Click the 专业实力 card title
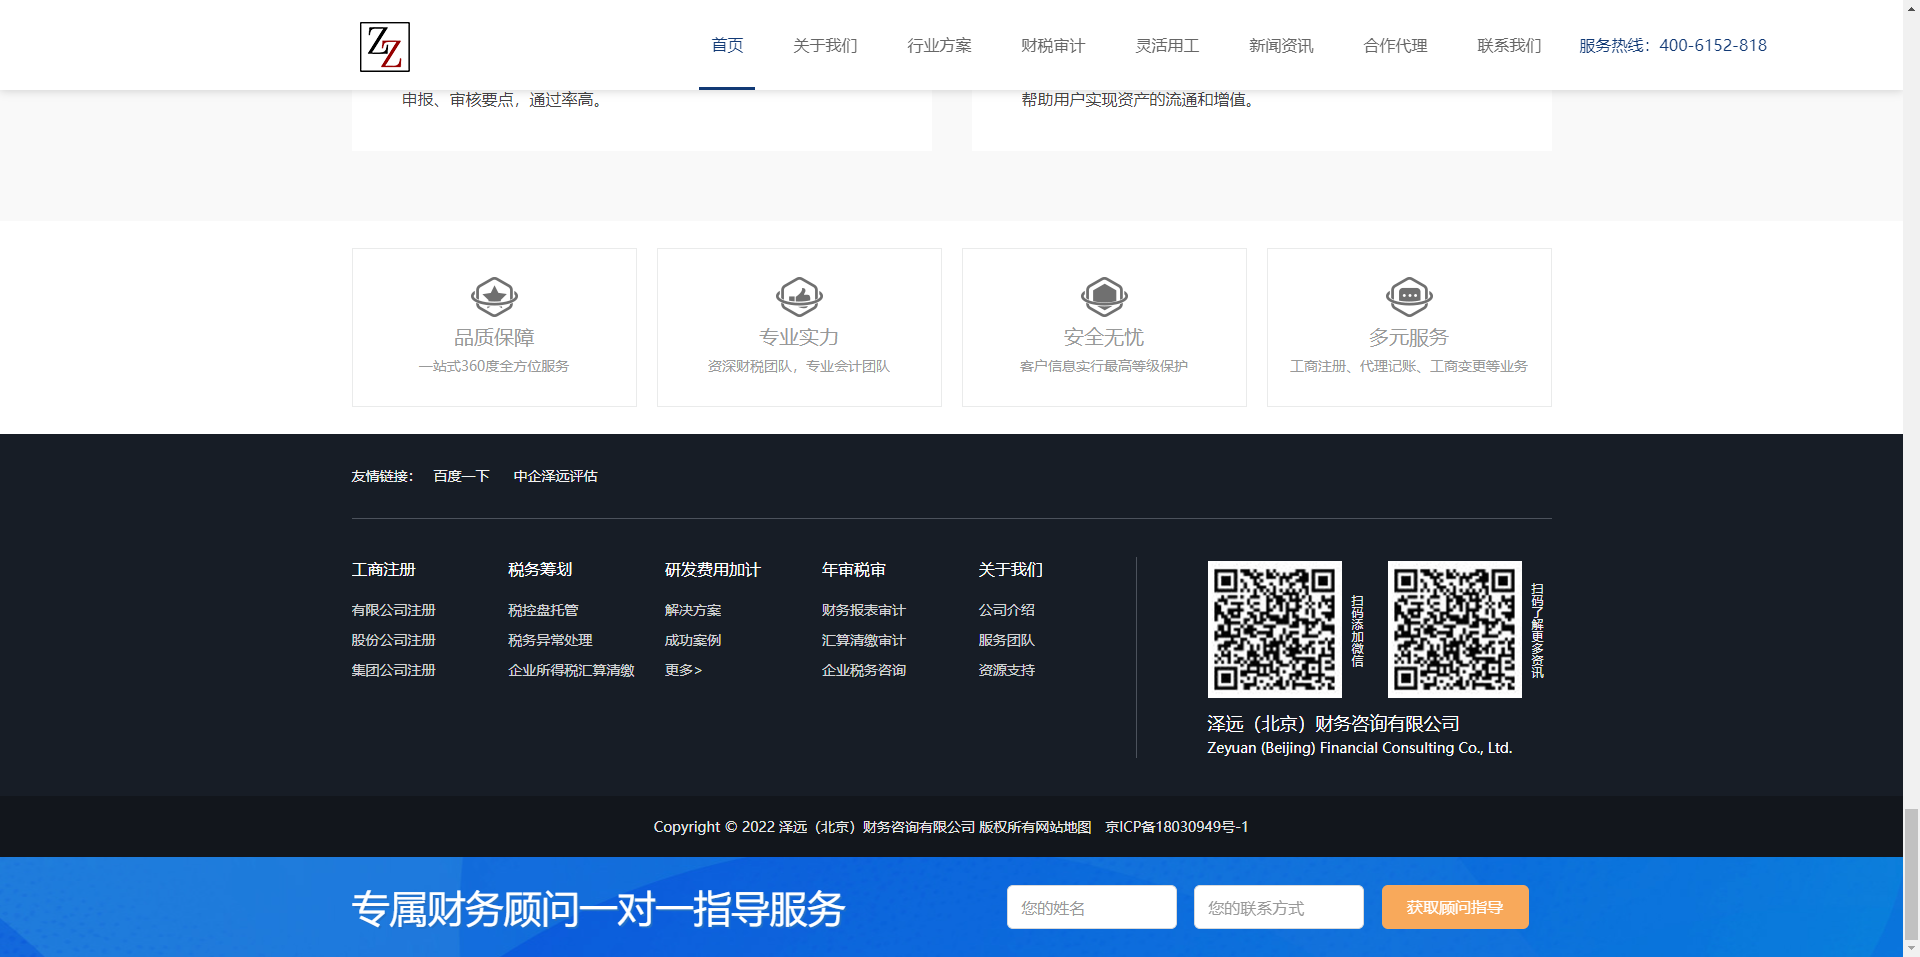The image size is (1920, 957). (x=799, y=337)
